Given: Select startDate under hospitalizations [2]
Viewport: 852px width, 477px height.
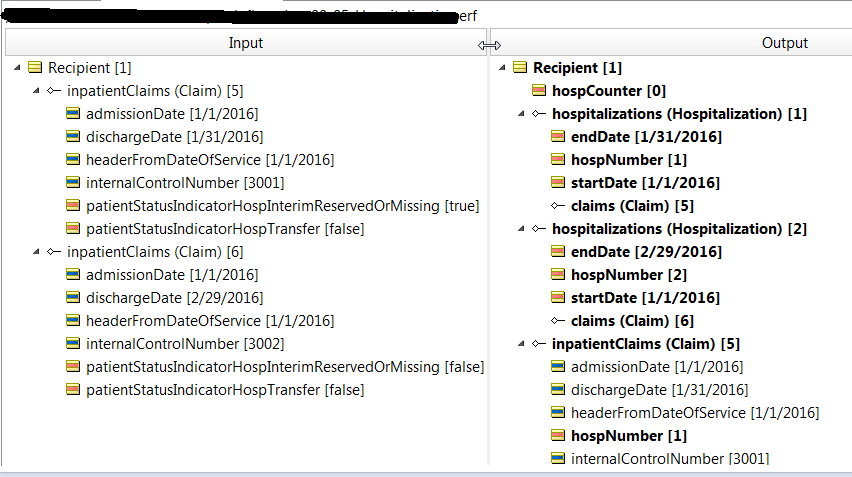Looking at the screenshot, I should pos(645,298).
